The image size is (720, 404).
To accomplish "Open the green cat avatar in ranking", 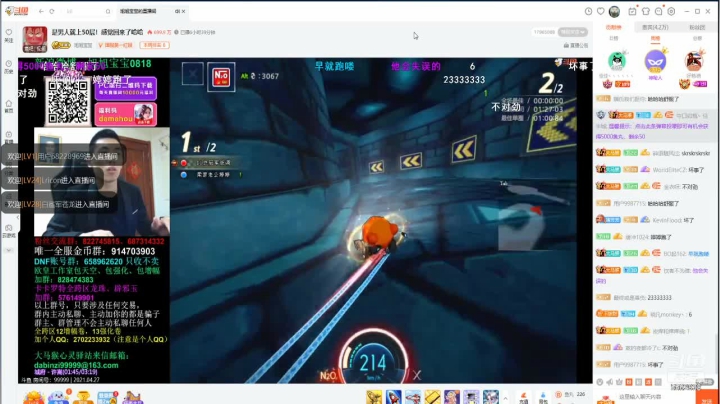I will point(617,61).
